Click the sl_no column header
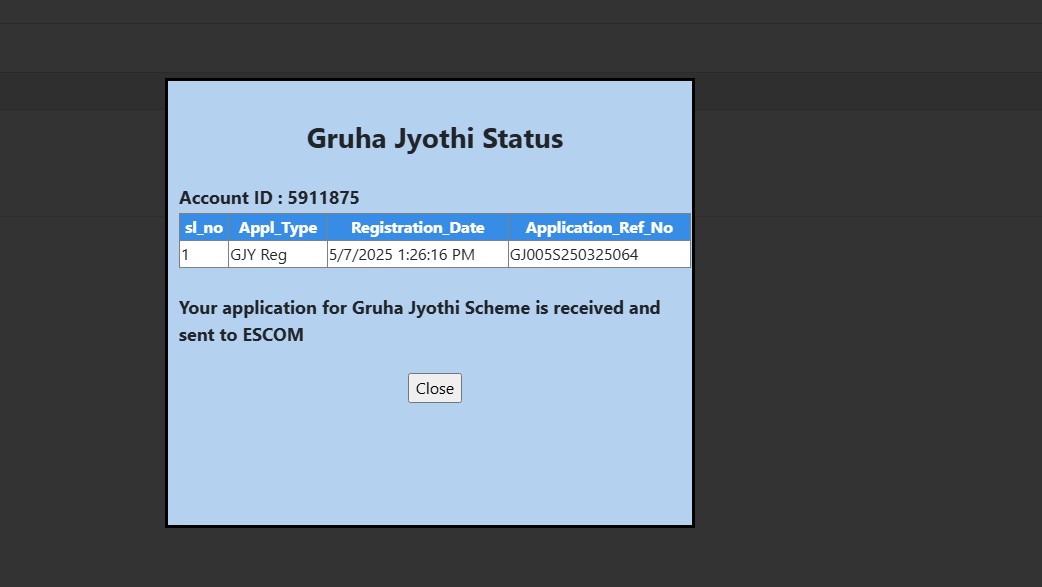 (204, 227)
